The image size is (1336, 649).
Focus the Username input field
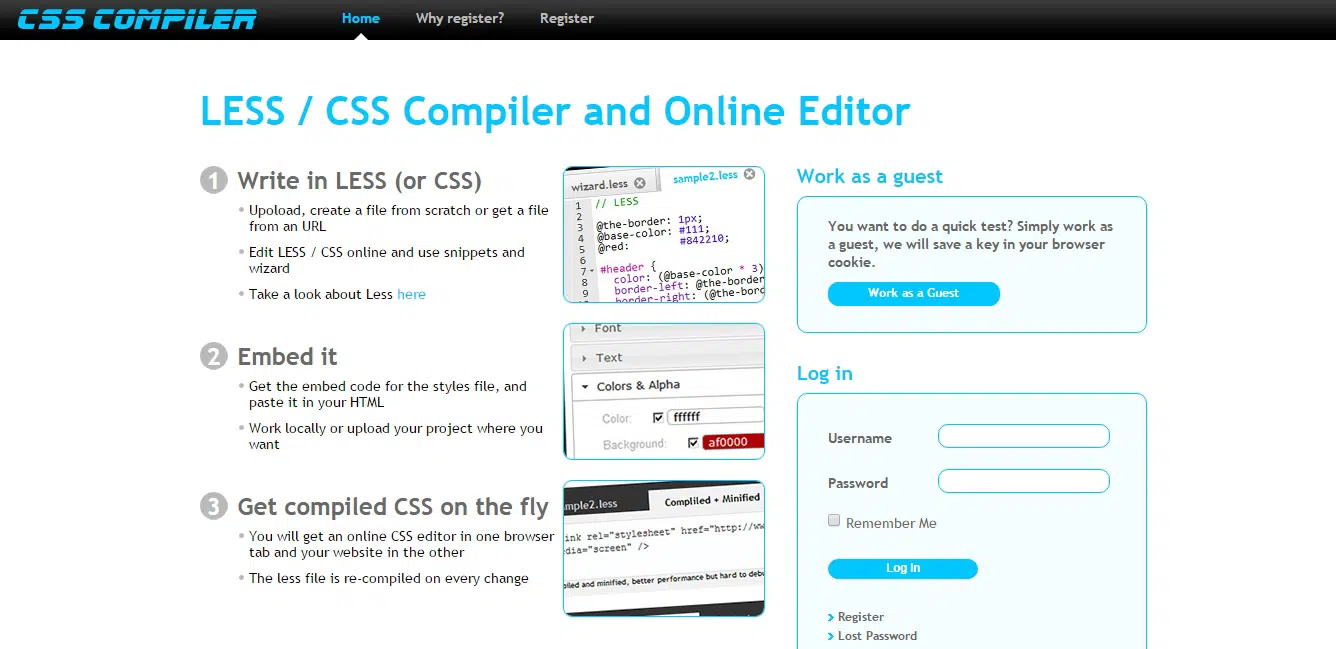1023,436
